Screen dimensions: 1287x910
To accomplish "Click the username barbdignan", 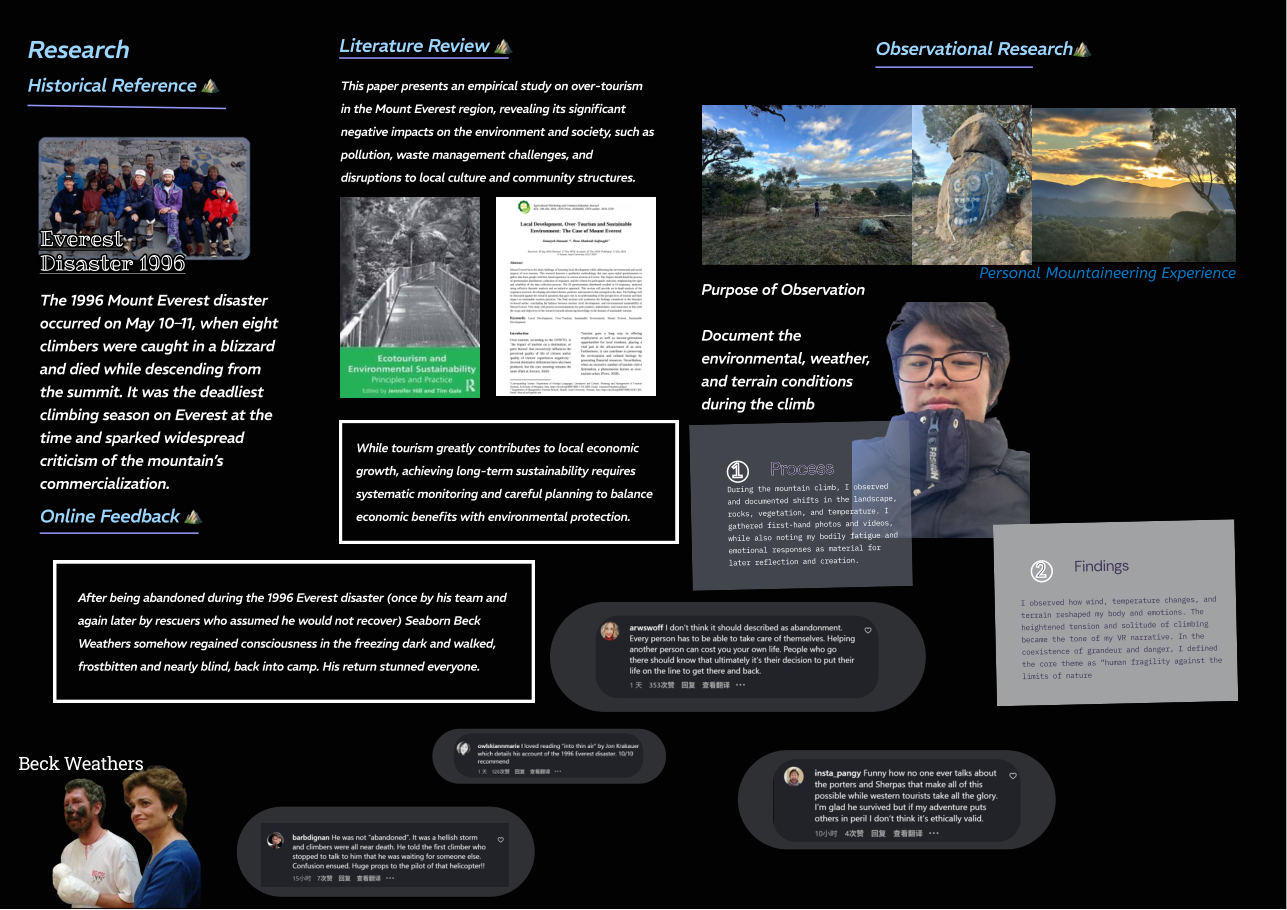I will [310, 836].
